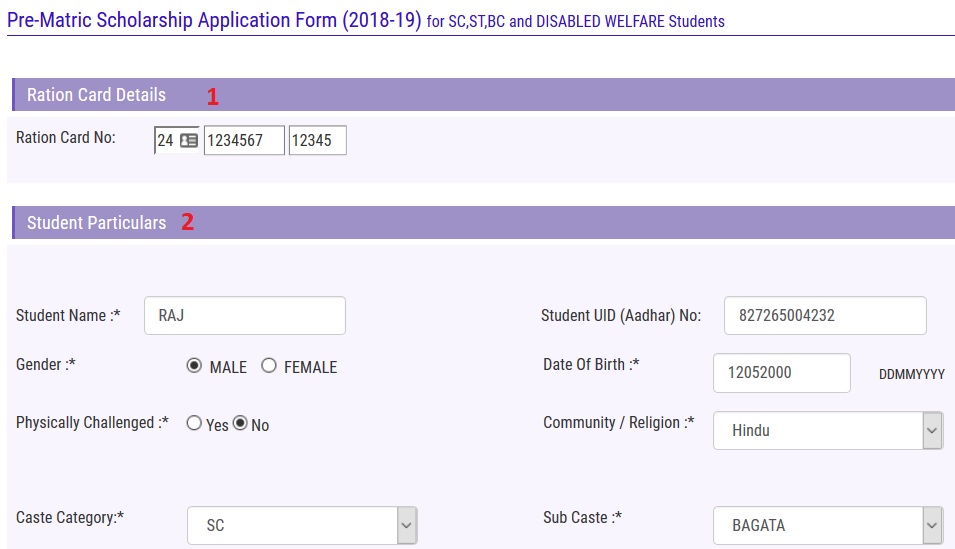Click the ID card icon in ration field
Image resolution: width=955 pixels, height=549 pixels.
click(189, 141)
